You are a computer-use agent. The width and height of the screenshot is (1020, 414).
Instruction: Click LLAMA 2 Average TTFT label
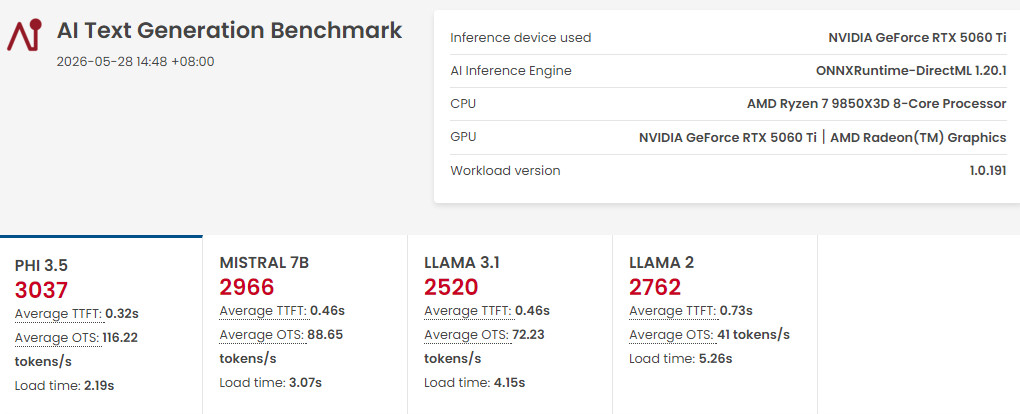coord(674,310)
